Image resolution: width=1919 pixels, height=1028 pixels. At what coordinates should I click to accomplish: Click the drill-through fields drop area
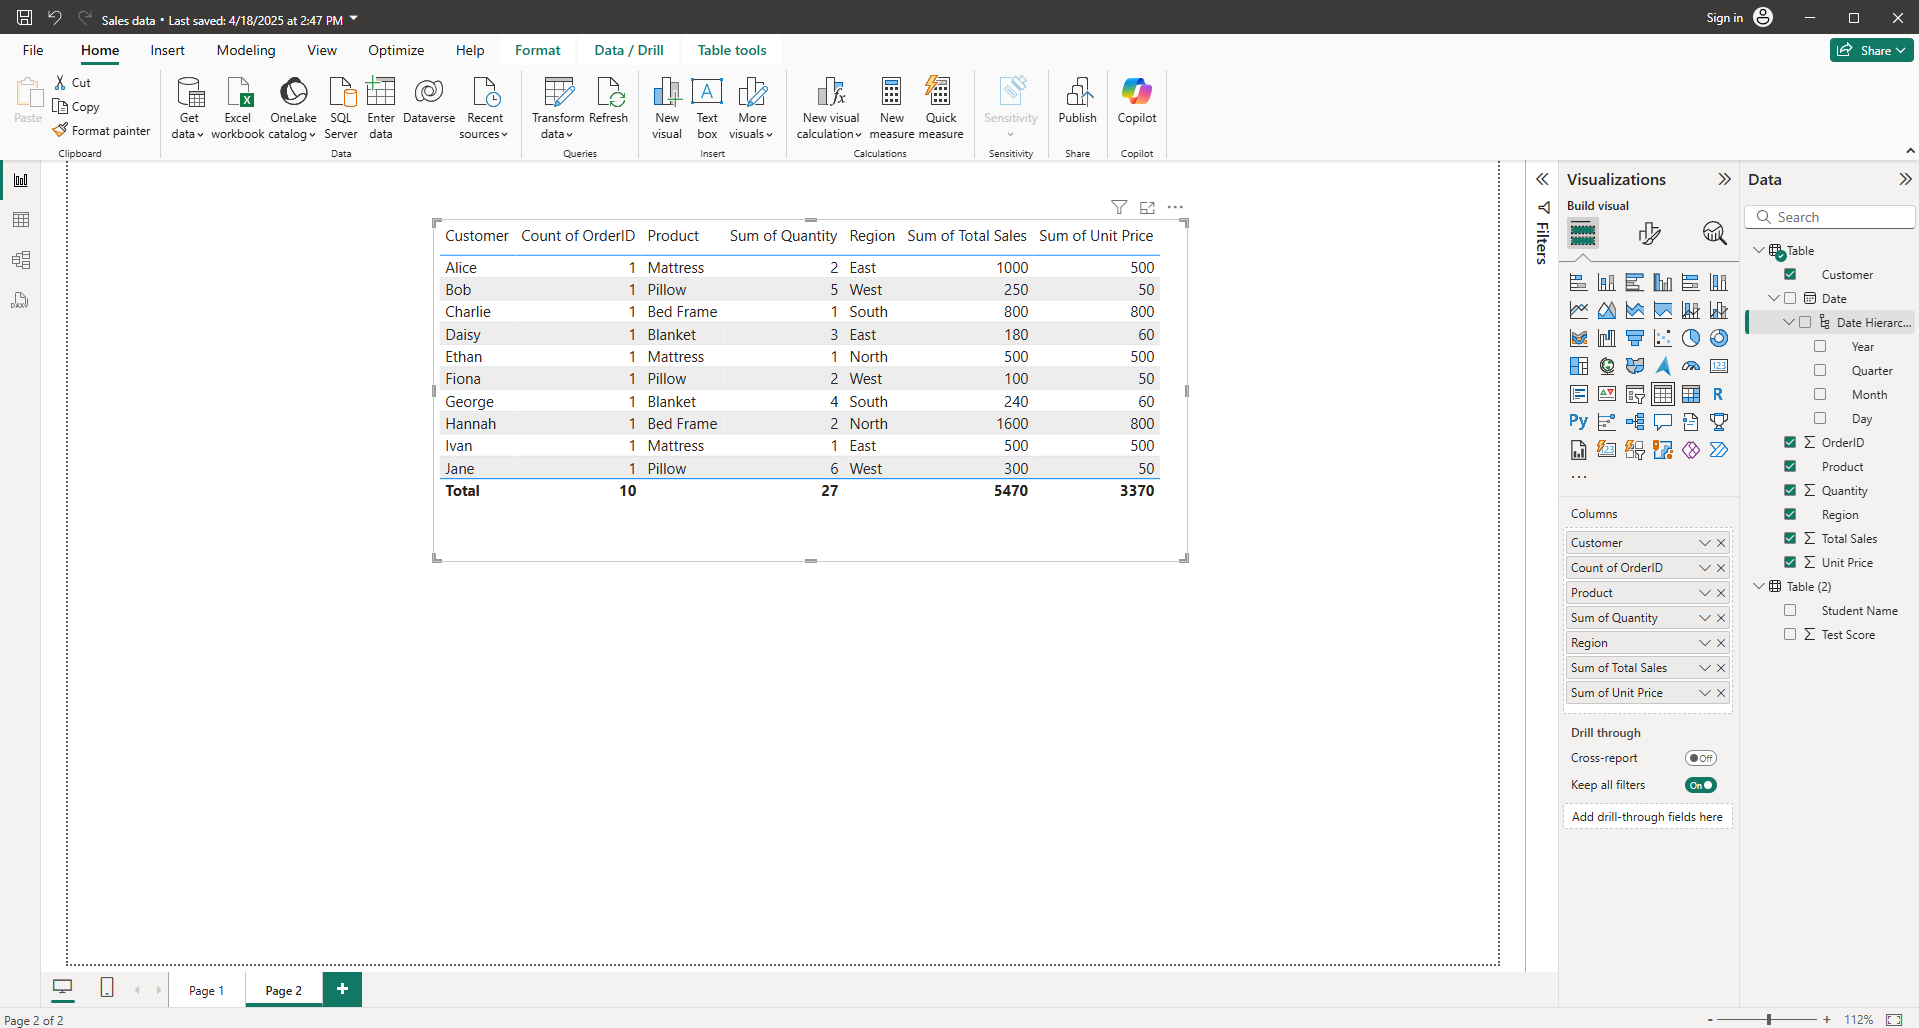coord(1647,817)
